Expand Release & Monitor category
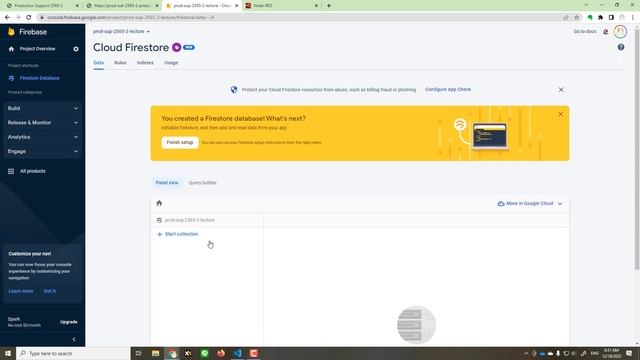Image resolution: width=640 pixels, height=360 pixels. pyautogui.click(x=42, y=123)
